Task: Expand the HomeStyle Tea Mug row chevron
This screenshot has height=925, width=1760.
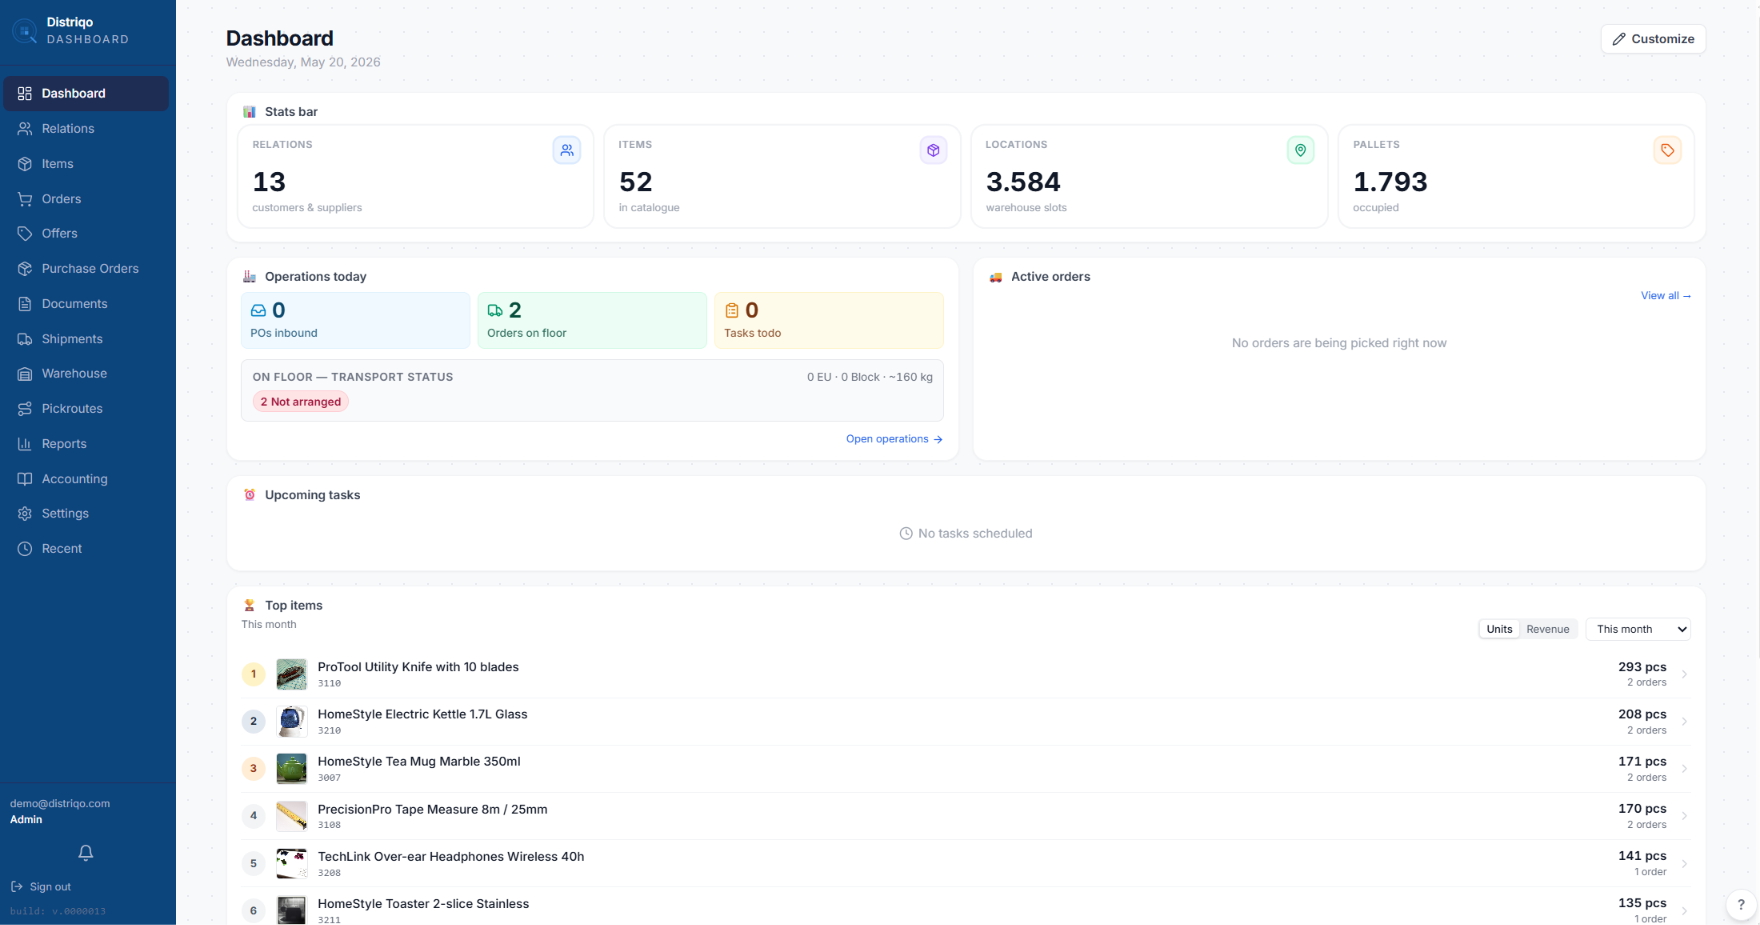Action: 1685,769
